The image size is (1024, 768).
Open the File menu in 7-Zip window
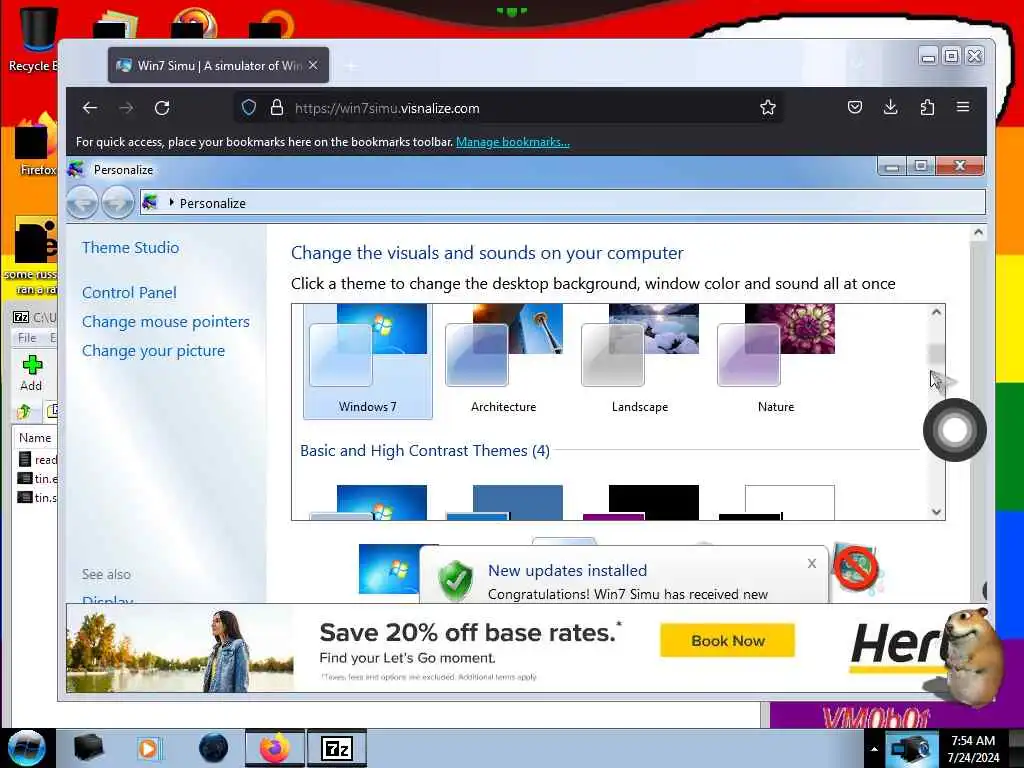[x=27, y=338]
